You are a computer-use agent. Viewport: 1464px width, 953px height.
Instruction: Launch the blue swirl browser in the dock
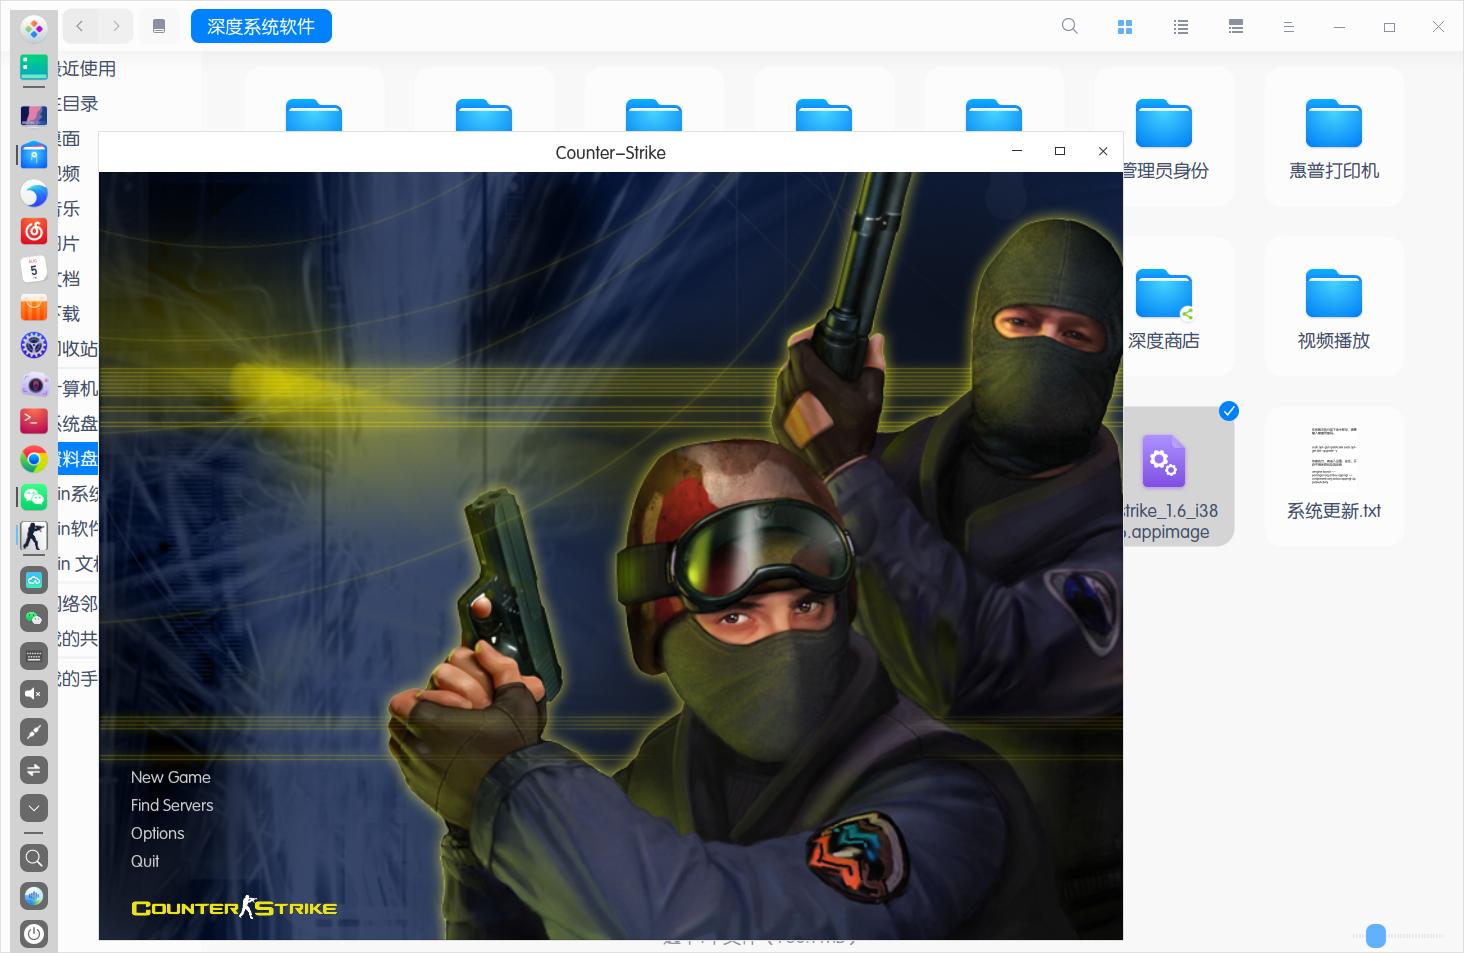[34, 193]
